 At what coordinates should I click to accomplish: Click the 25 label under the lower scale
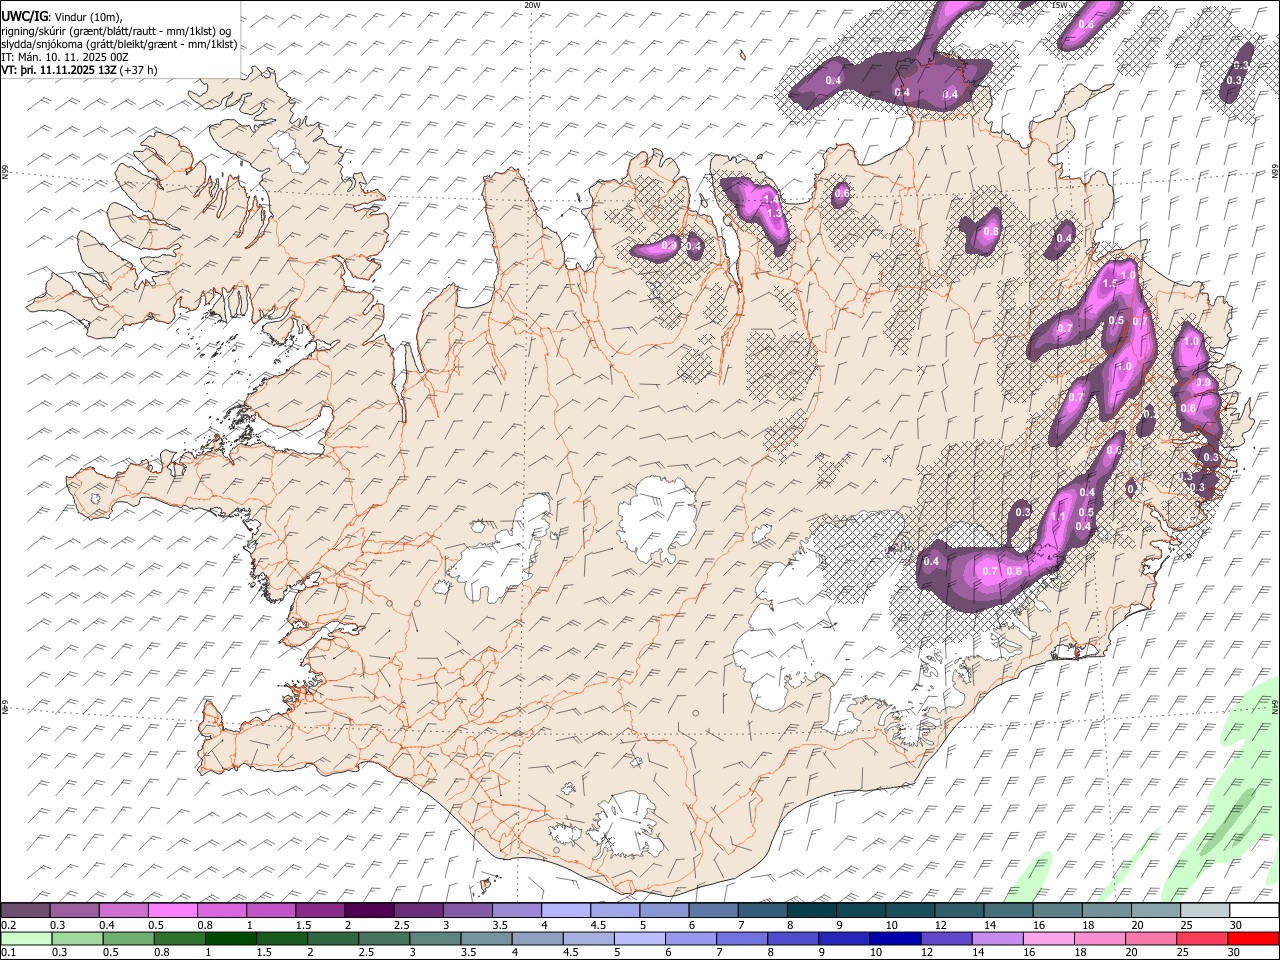click(1183, 952)
